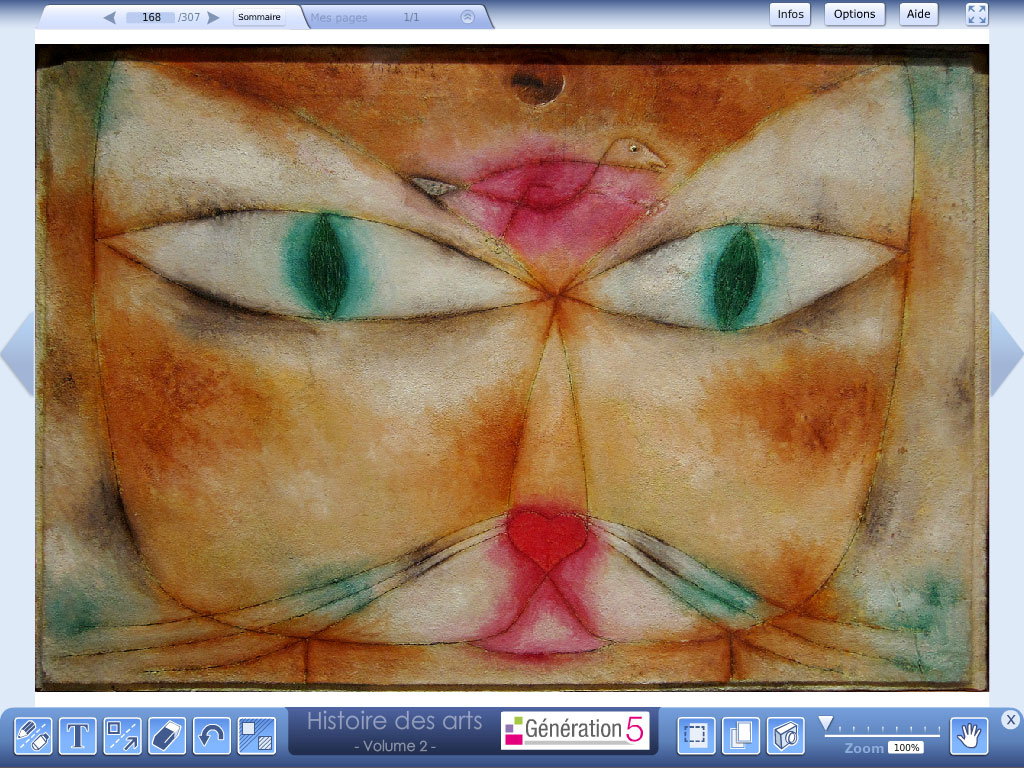Expand the Mes pages panel chevron

[x=468, y=17]
